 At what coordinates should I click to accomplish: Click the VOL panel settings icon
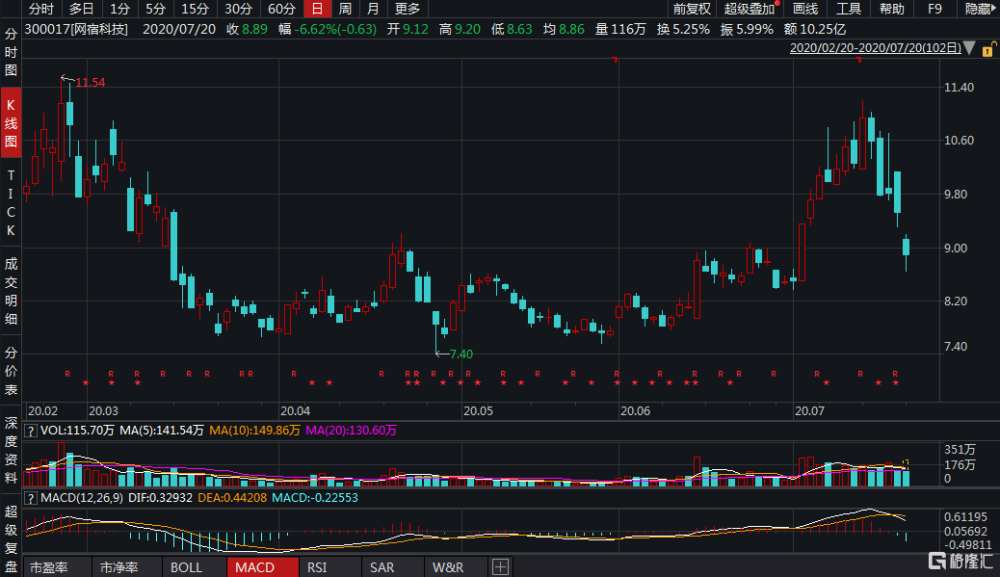point(32,430)
